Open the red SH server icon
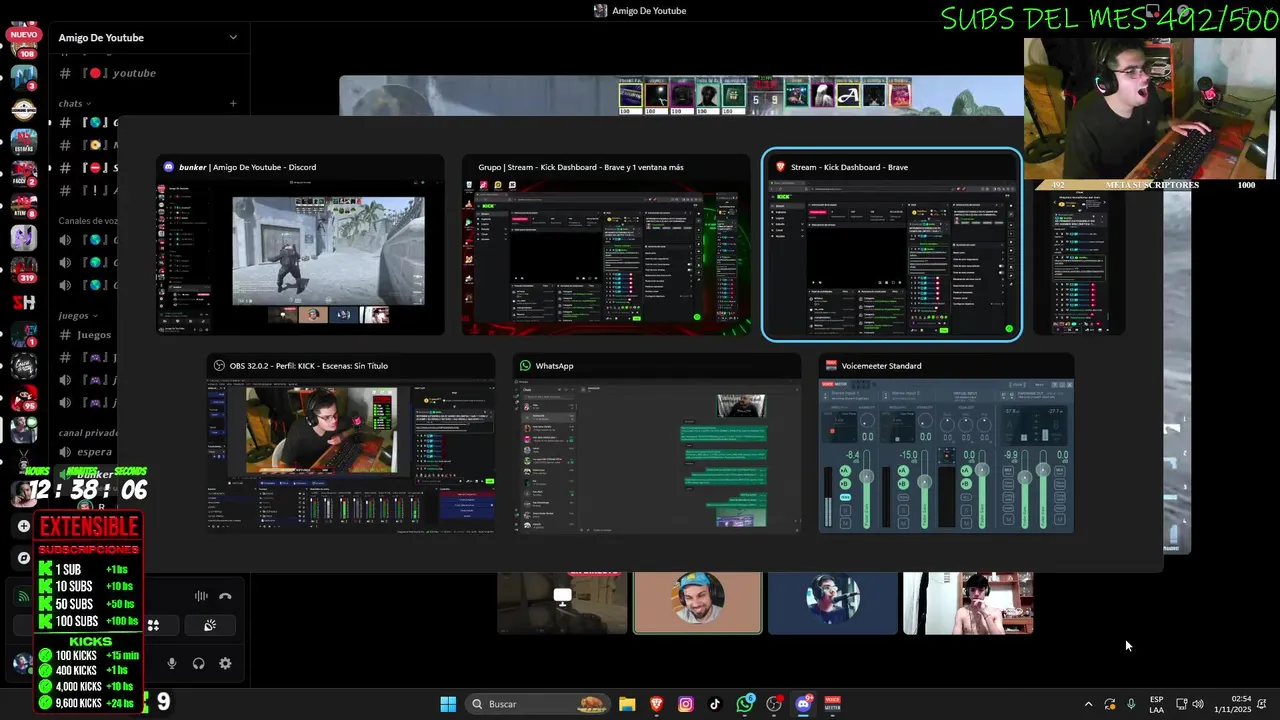Screen dimensions: 1280x720 [24, 303]
